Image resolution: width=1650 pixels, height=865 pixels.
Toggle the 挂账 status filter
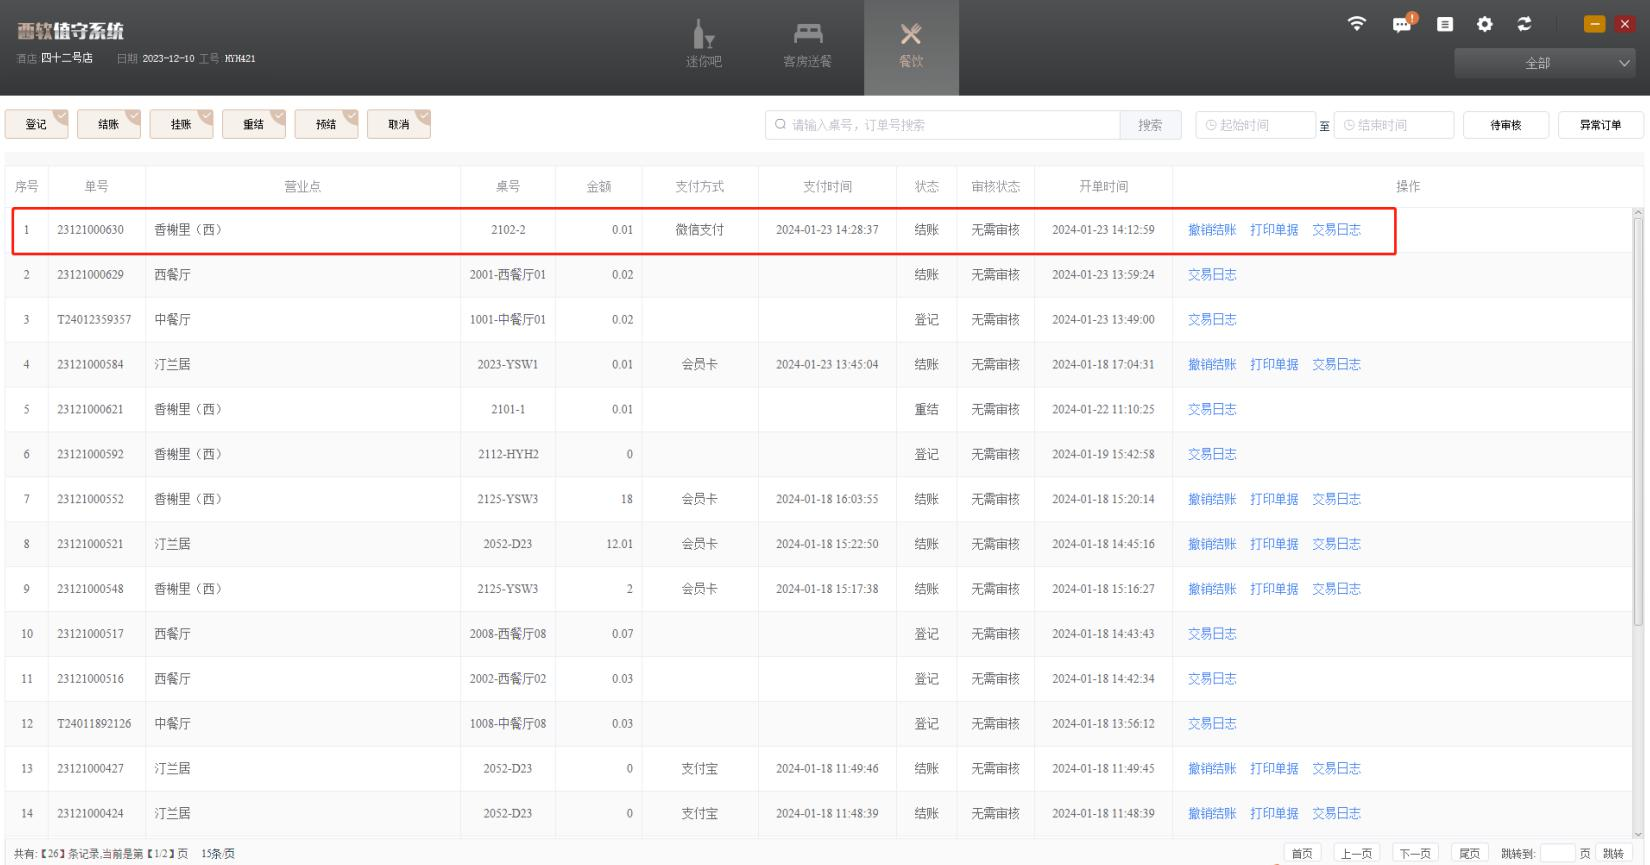coord(181,125)
